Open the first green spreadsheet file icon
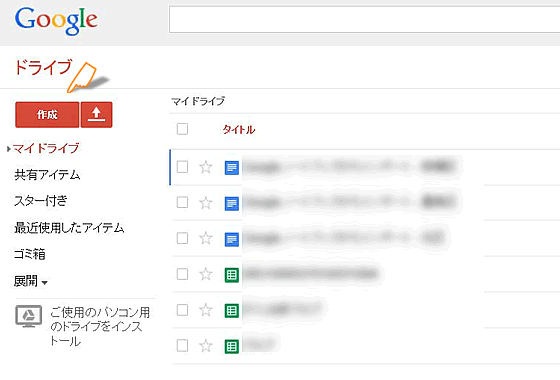Viewport: 560px width, 380px height. 232,275
